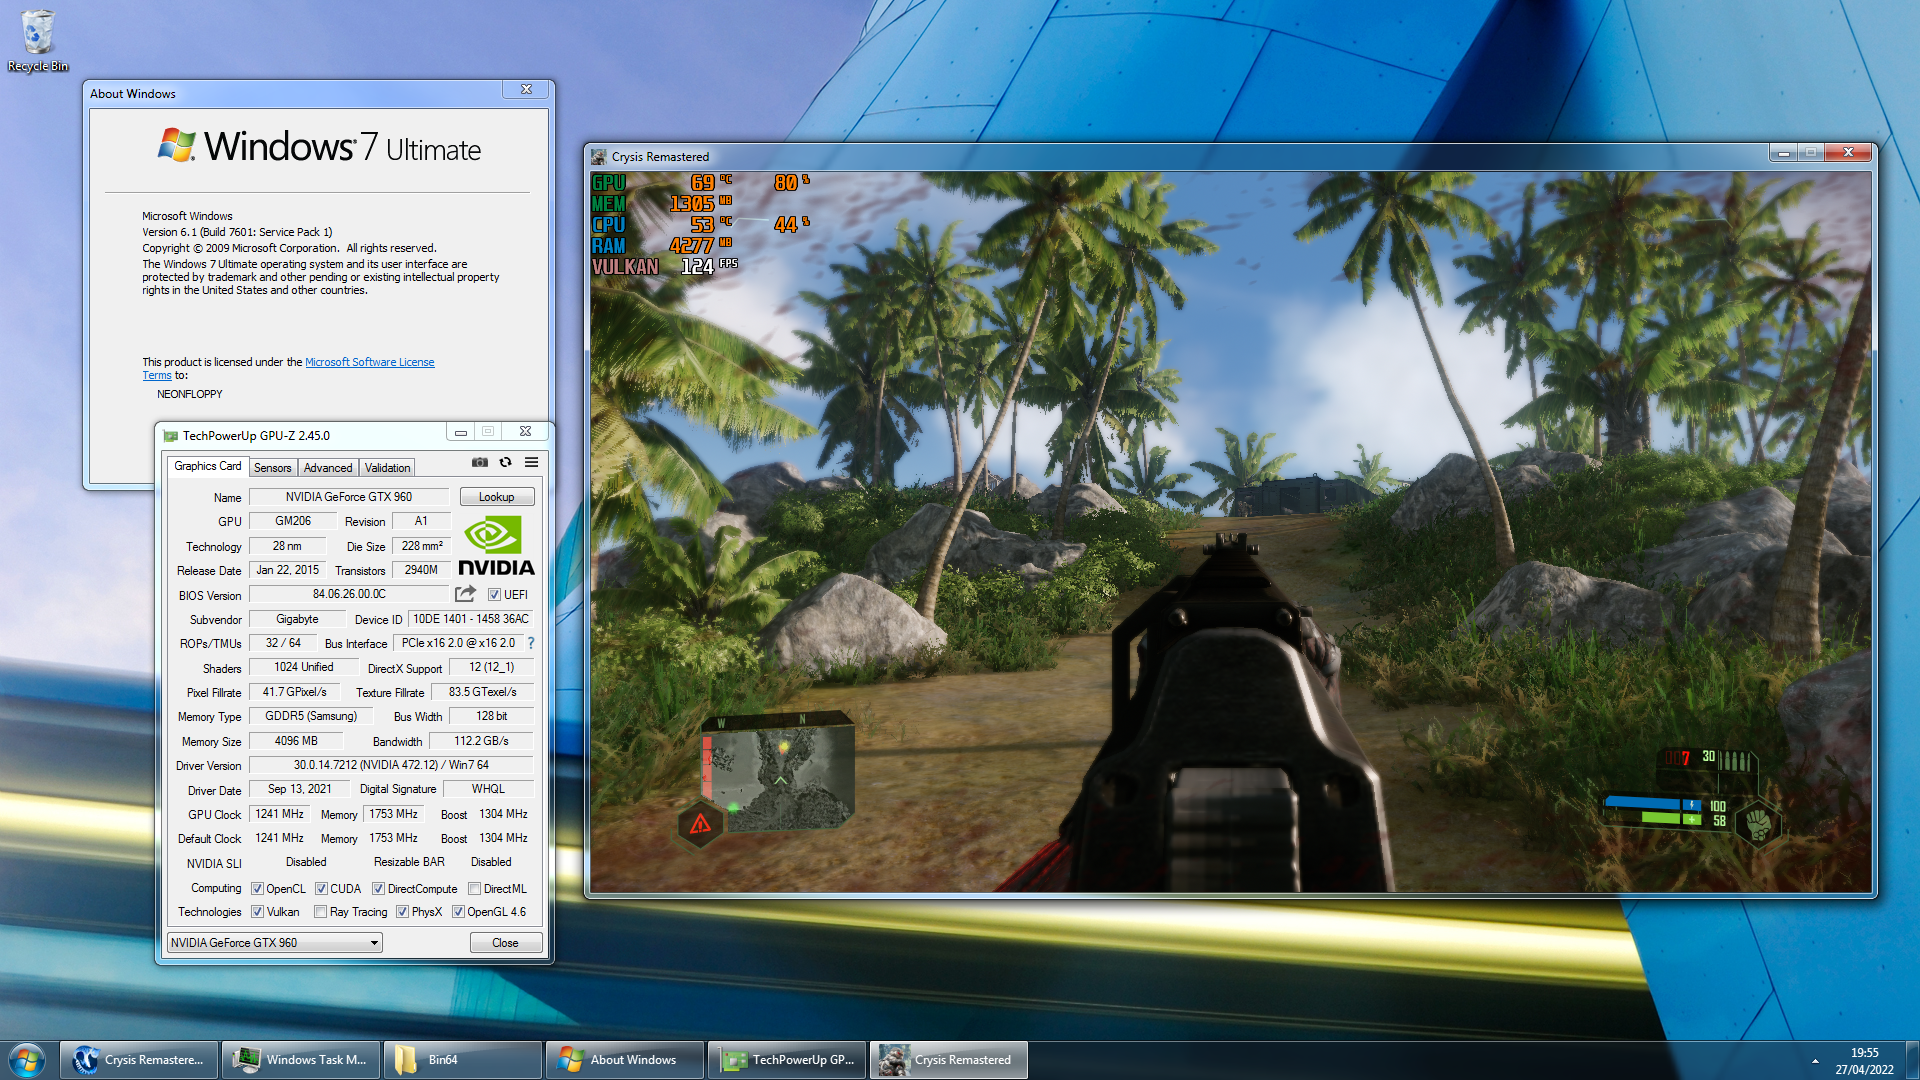Select the Graphics Card tab

[x=207, y=466]
